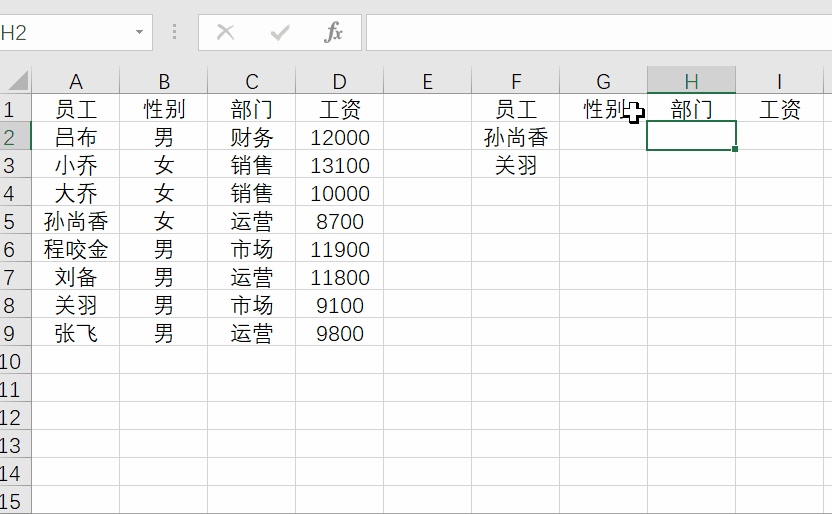This screenshot has width=832, height=514.
Task: Click the Enter checkmark formula bar icon
Action: (280, 33)
